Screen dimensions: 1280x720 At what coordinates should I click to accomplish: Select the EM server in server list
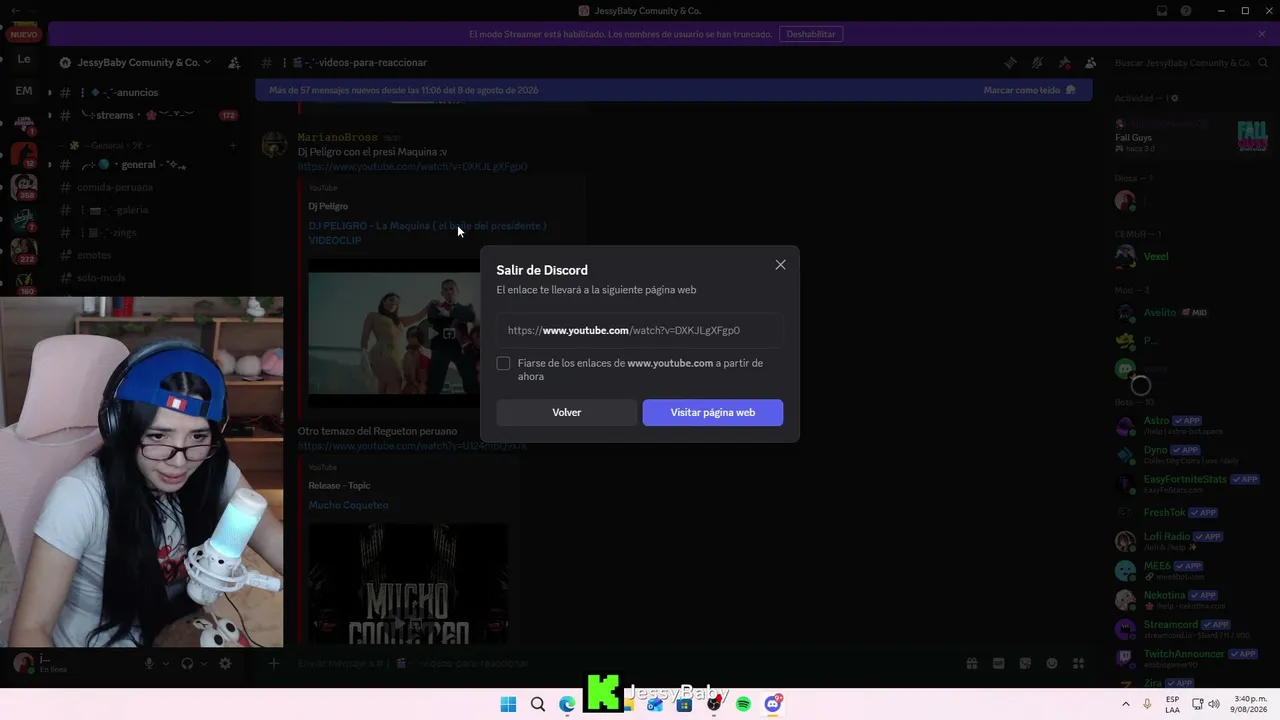[x=24, y=91]
